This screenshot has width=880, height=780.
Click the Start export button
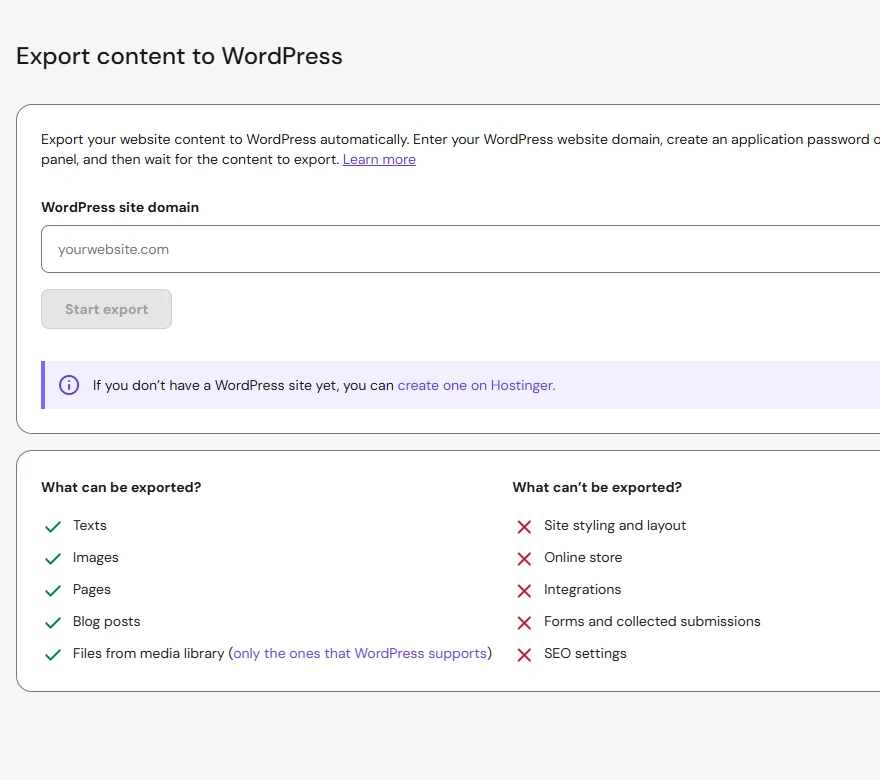coord(107,309)
